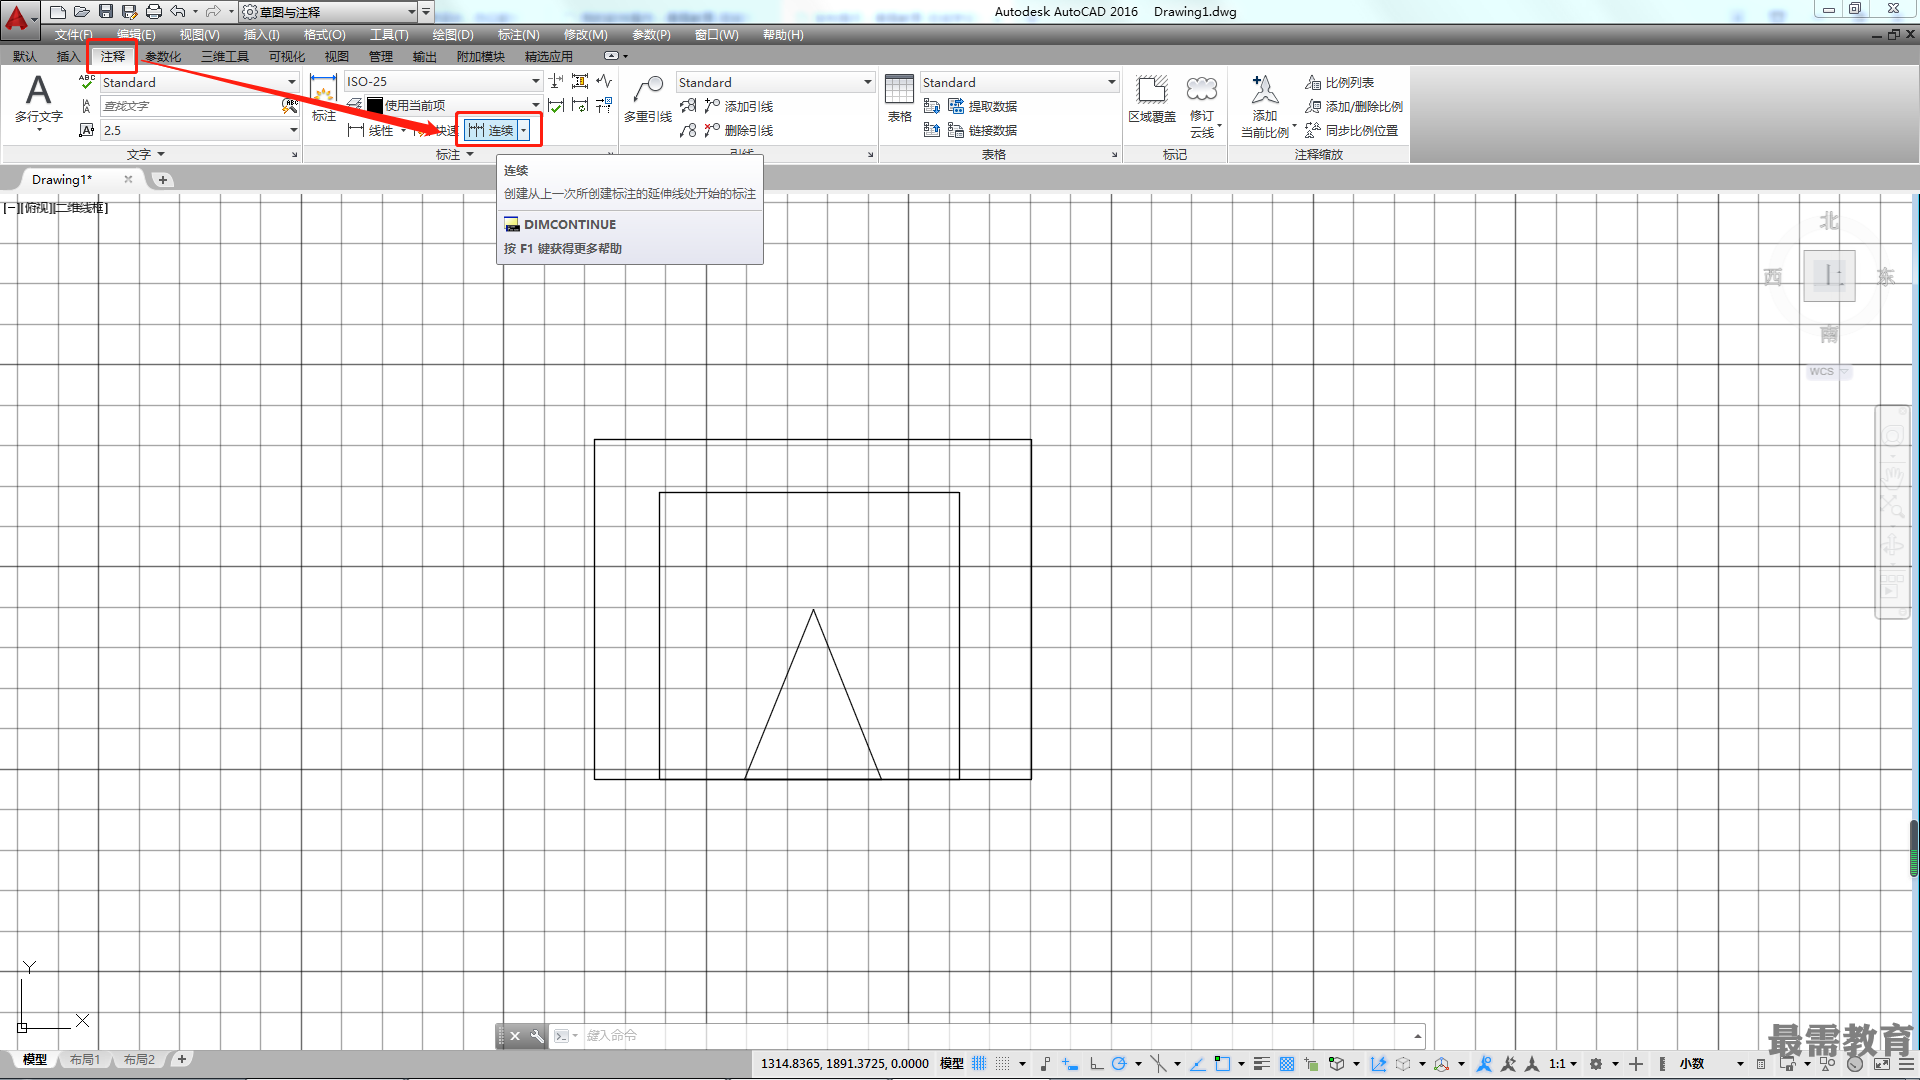Toggle lineweight display in status bar
This screenshot has height=1080, width=1920.
[1262, 1064]
